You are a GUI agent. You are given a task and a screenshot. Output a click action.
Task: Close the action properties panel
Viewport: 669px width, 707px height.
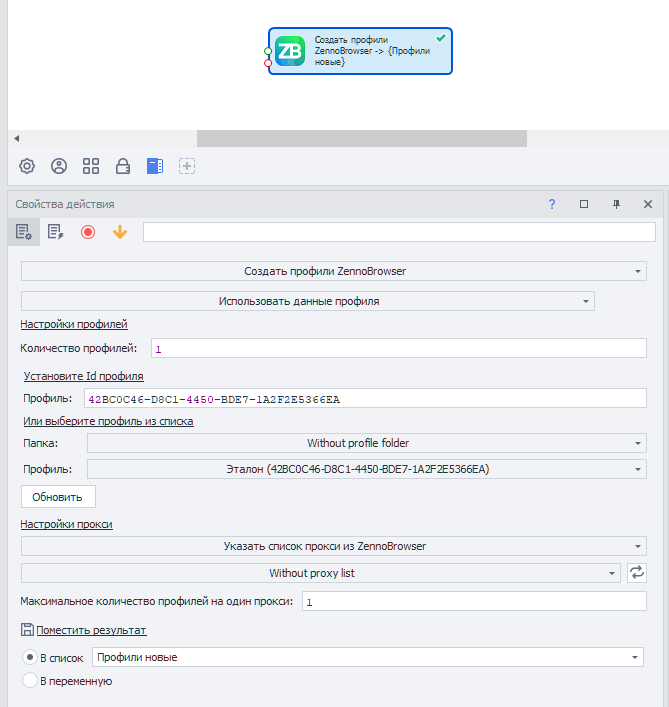click(648, 204)
